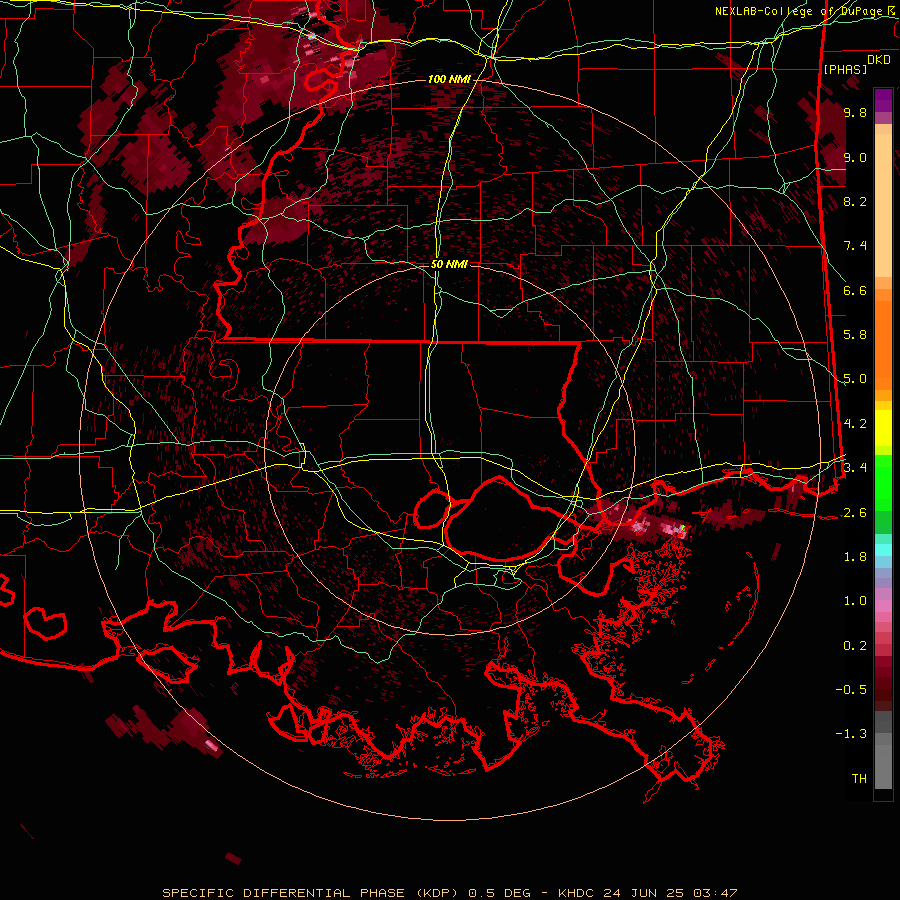Click the TH threshold label on scale
Image resolution: width=900 pixels, height=900 pixels.
pyautogui.click(x=859, y=779)
